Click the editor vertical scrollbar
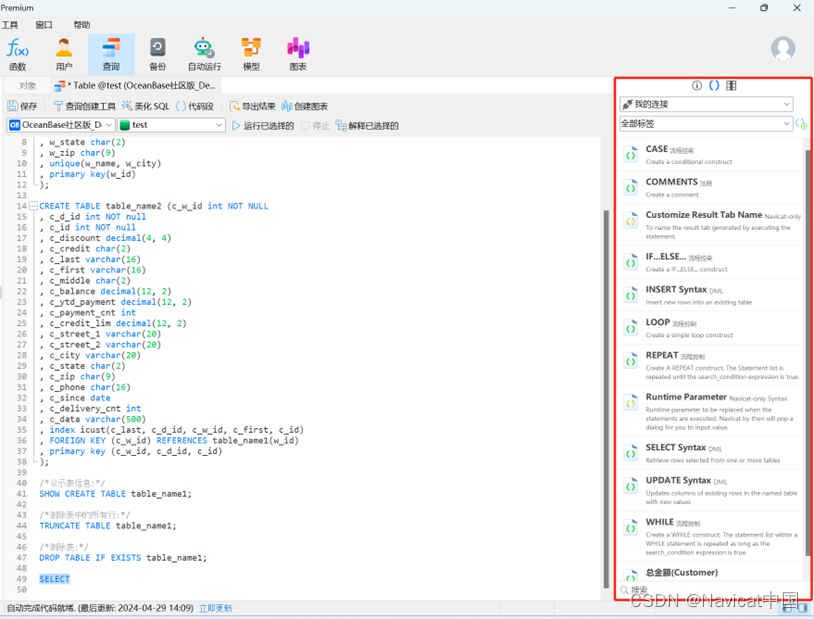 click(x=606, y=399)
